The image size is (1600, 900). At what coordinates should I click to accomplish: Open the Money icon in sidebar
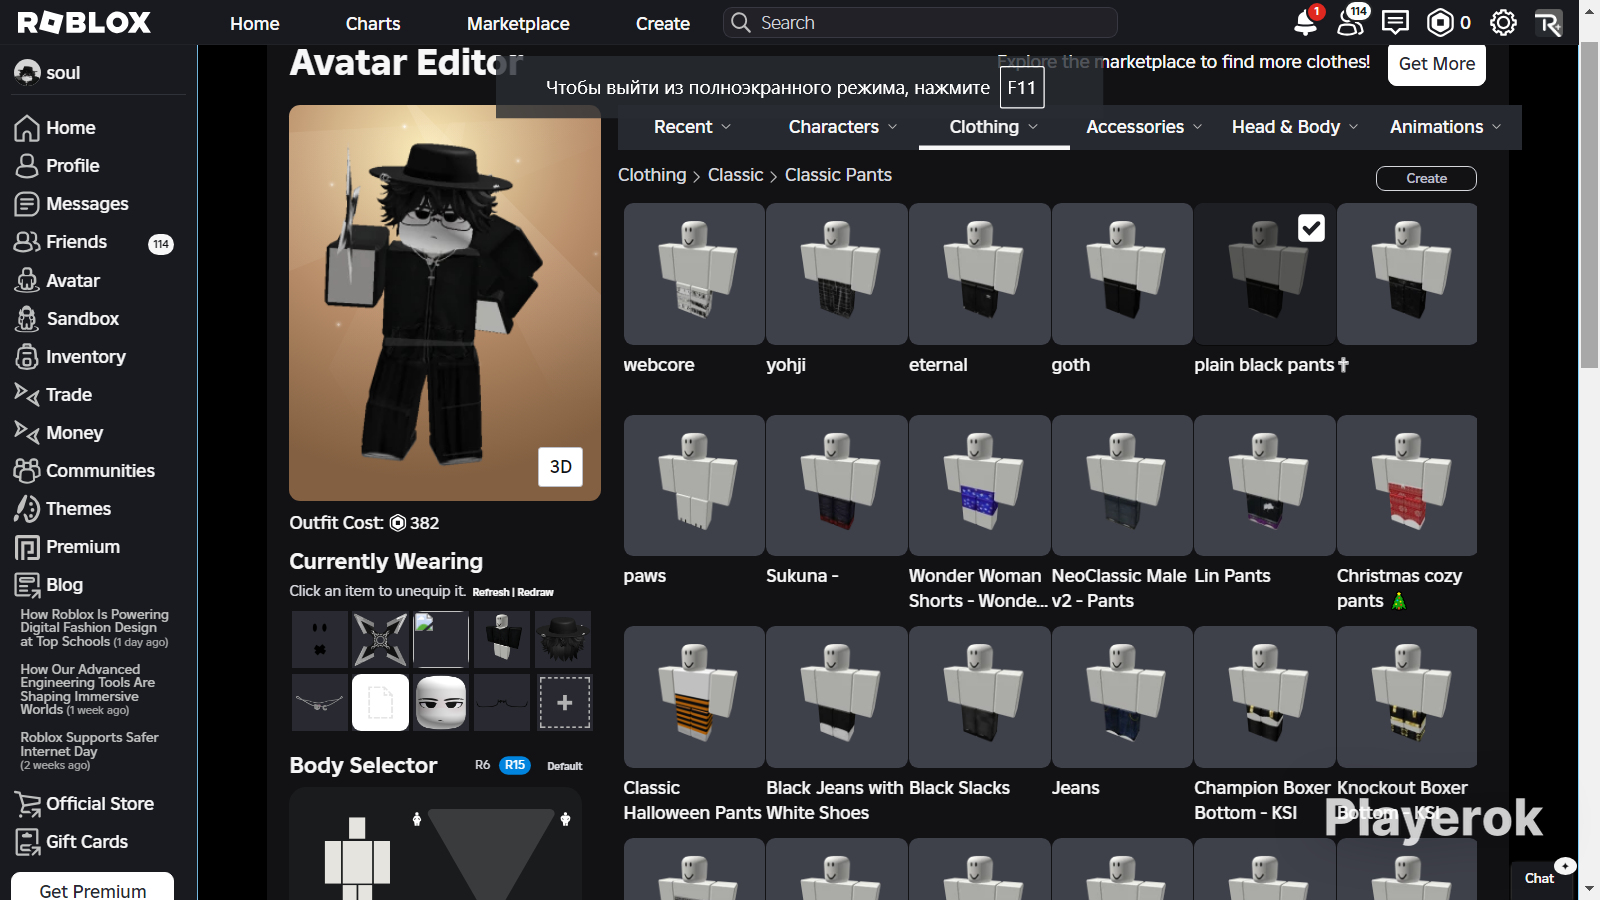[27, 433]
